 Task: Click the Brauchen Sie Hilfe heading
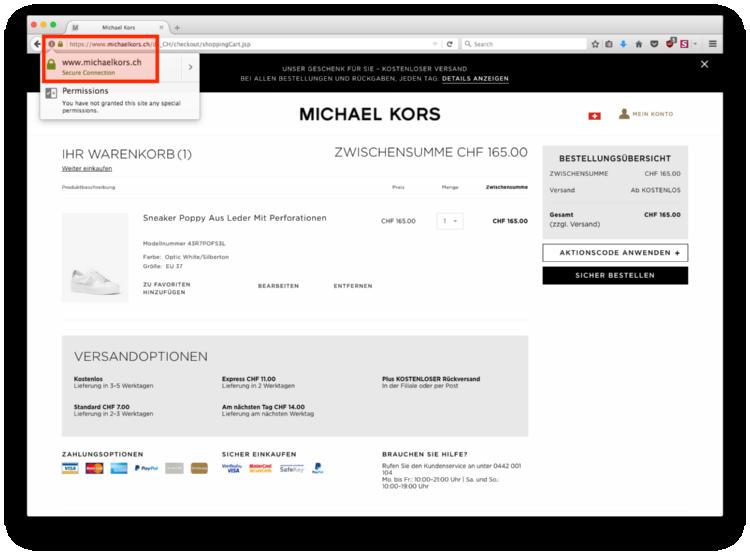click(x=425, y=455)
